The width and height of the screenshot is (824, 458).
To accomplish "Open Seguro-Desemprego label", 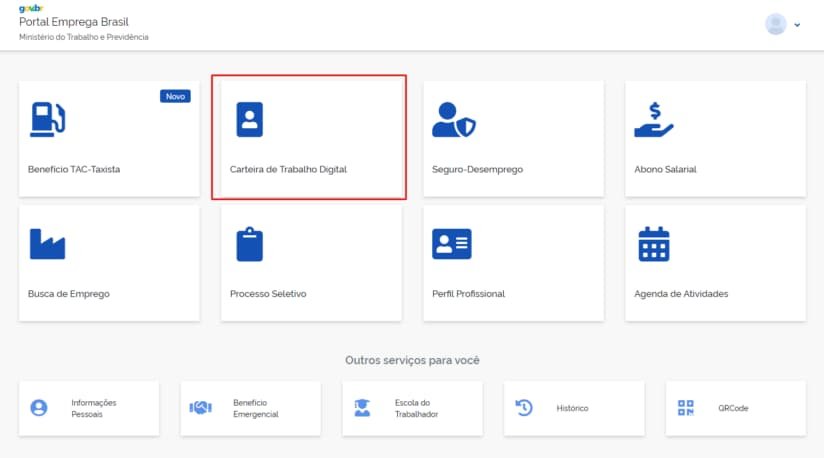I will pyautogui.click(x=478, y=169).
